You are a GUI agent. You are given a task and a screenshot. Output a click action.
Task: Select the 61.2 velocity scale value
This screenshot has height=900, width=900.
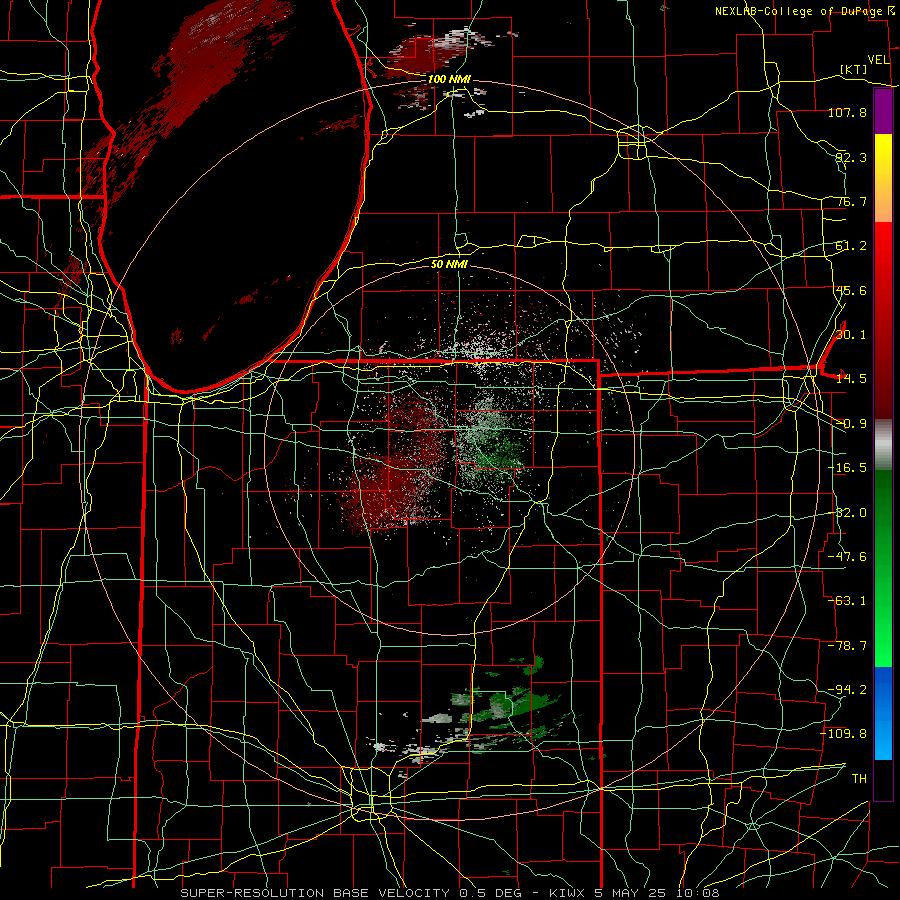(x=851, y=246)
